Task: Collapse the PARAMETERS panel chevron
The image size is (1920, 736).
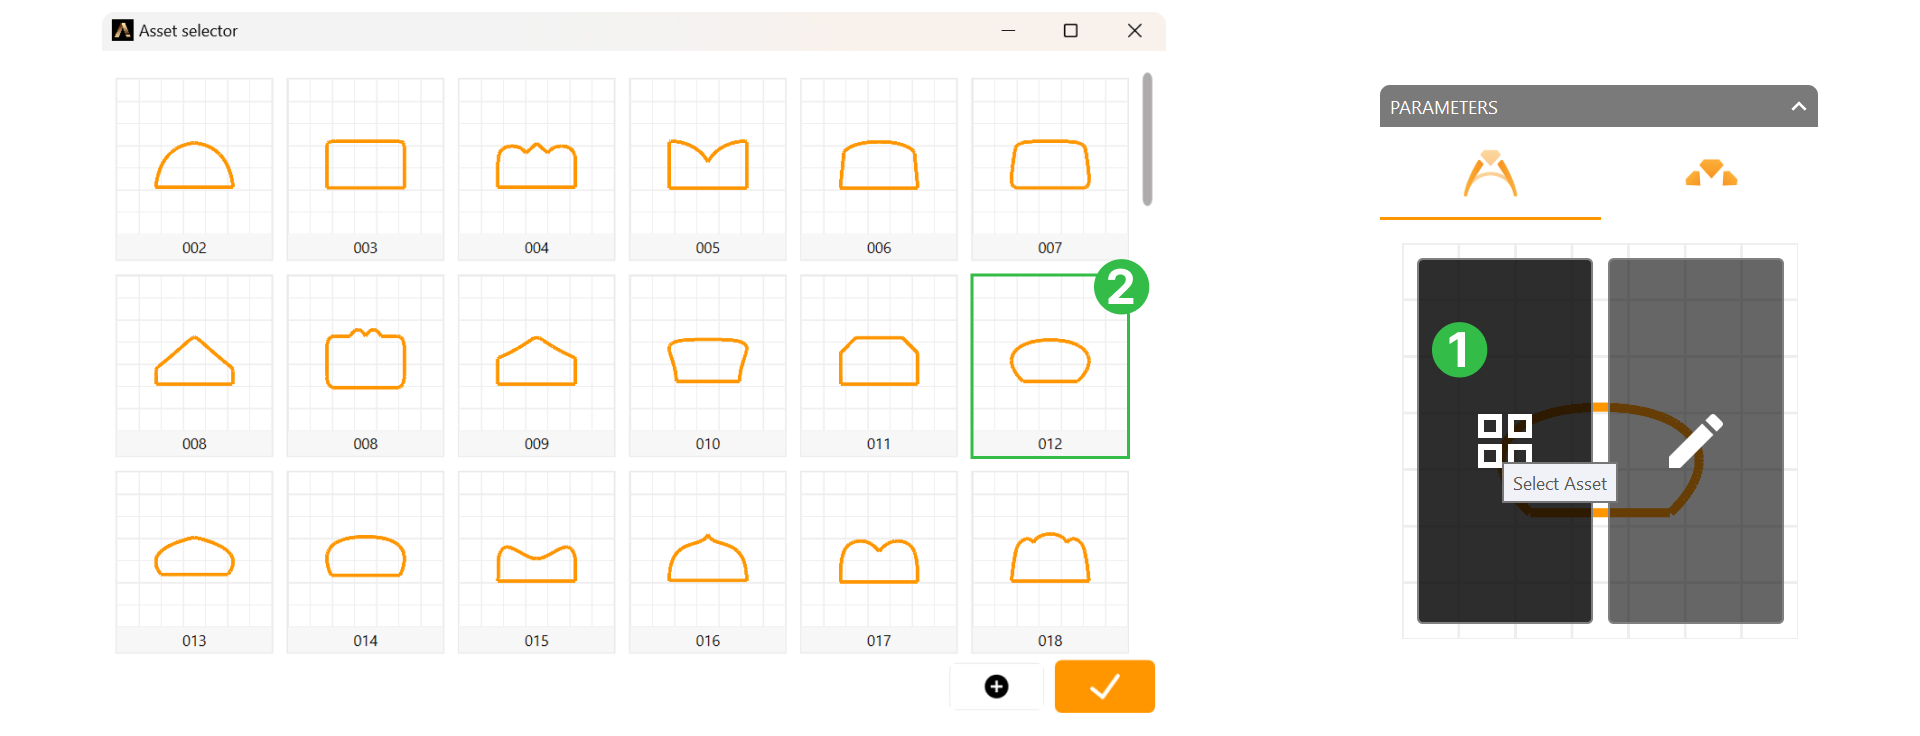Action: (x=1798, y=107)
